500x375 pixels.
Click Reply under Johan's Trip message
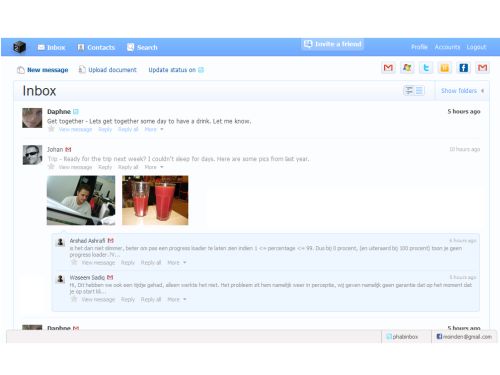pyautogui.click(x=105, y=167)
